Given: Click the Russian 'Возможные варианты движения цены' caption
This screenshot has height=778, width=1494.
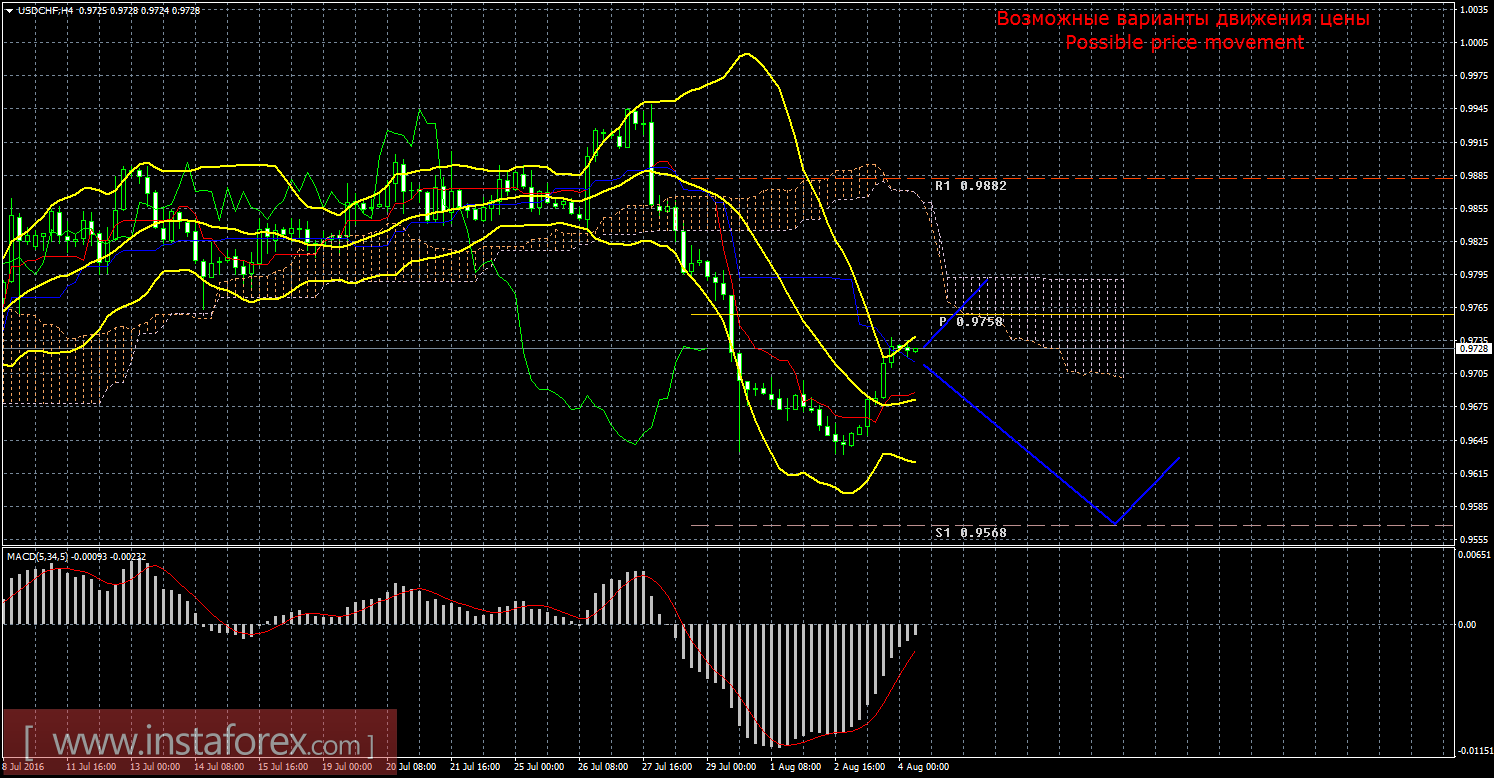Looking at the screenshot, I should pos(1183,19).
